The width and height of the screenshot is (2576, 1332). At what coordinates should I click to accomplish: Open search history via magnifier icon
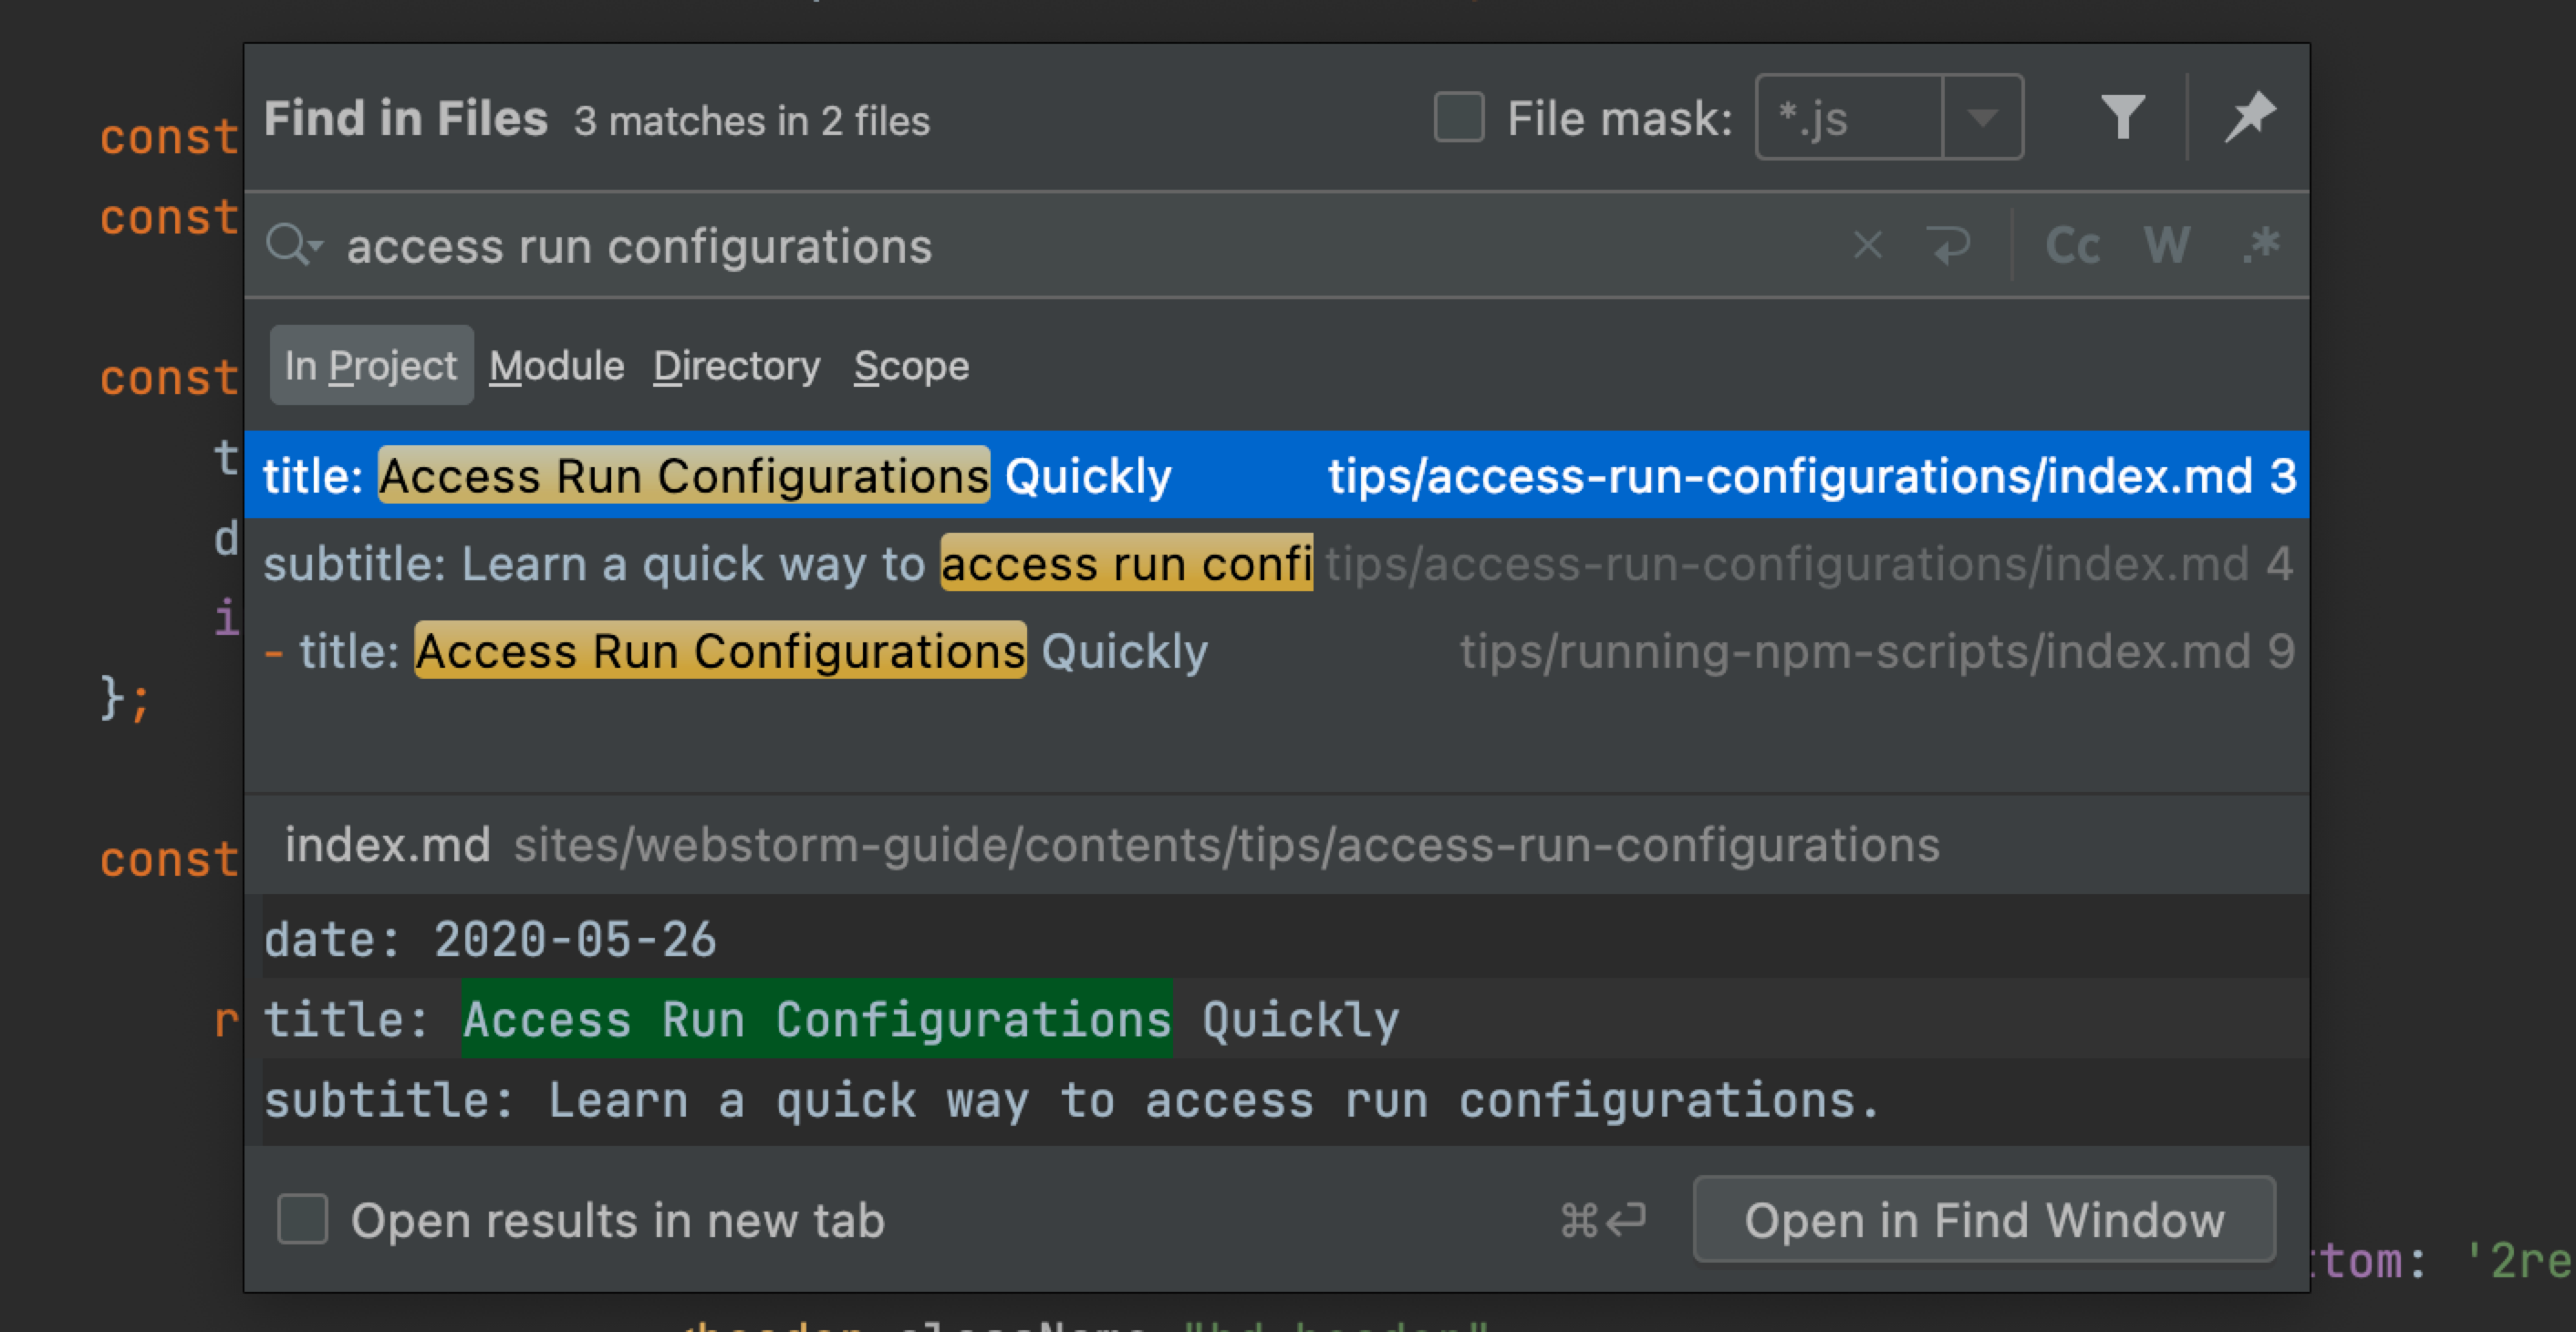click(x=294, y=245)
